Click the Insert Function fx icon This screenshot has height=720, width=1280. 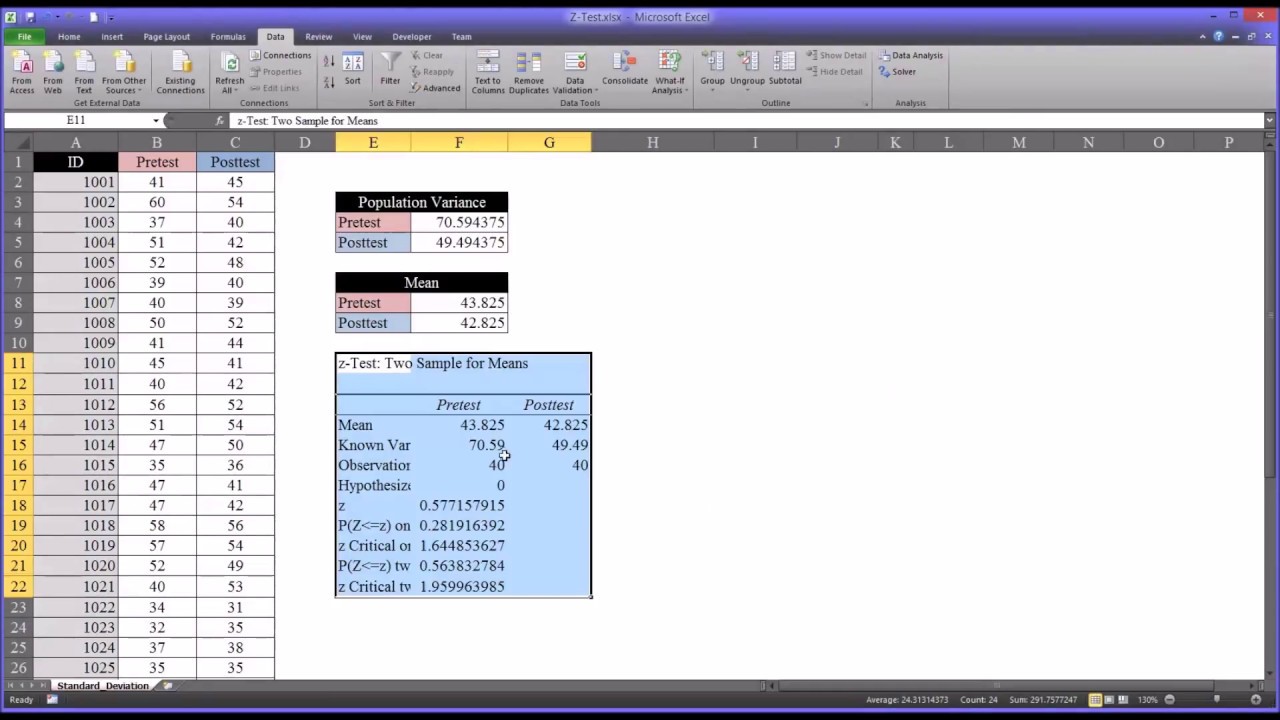click(x=220, y=121)
